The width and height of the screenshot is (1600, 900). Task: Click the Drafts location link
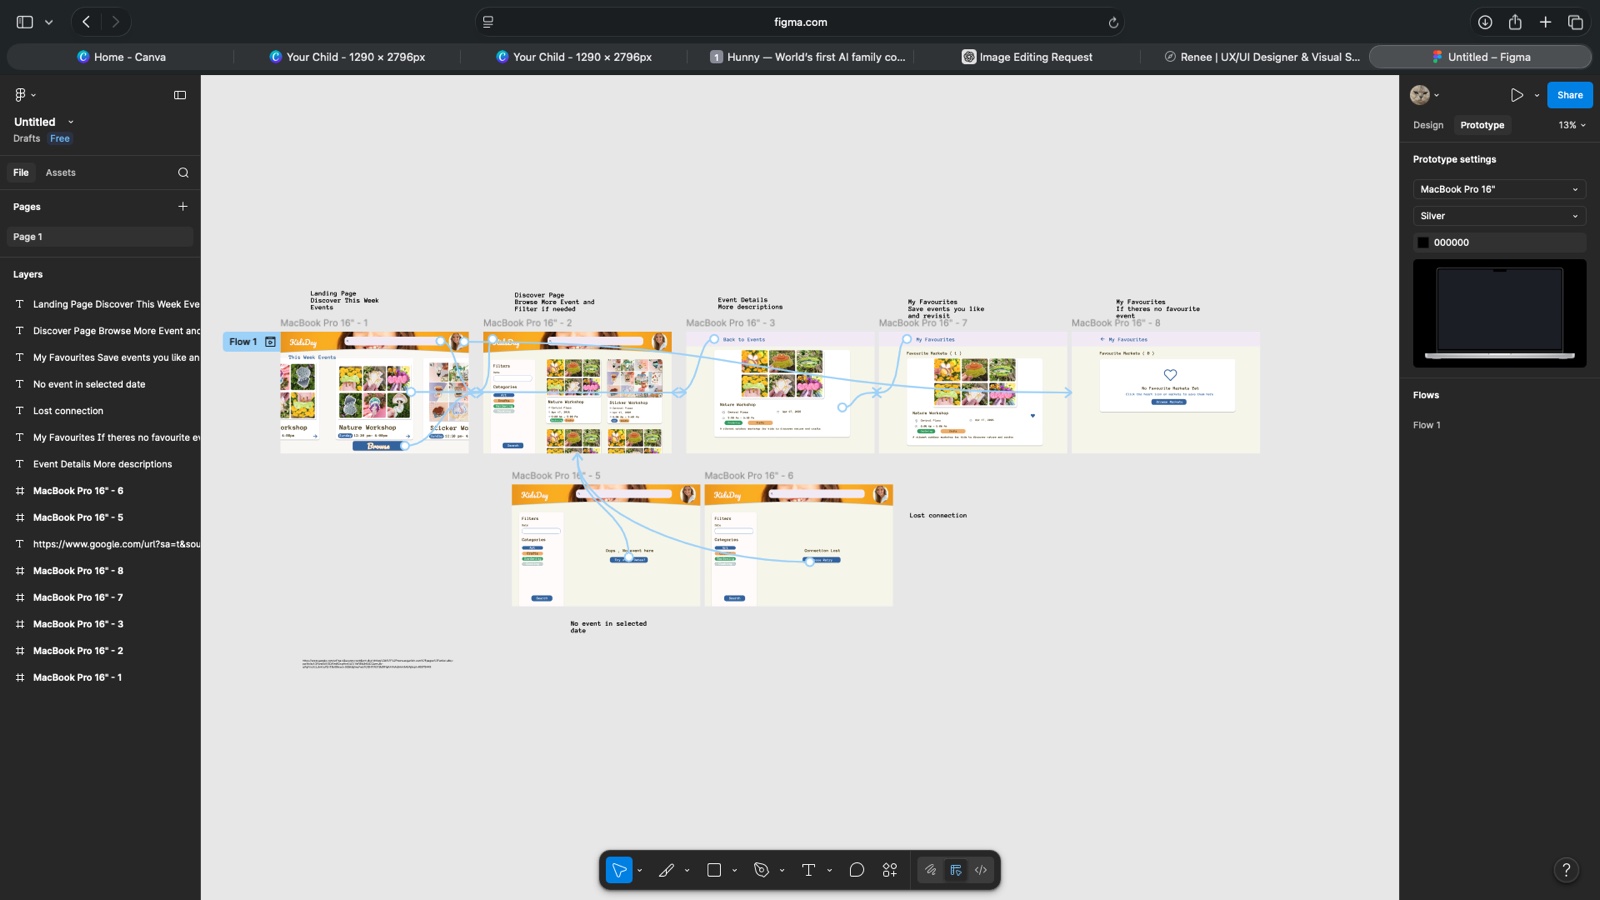tap(26, 139)
